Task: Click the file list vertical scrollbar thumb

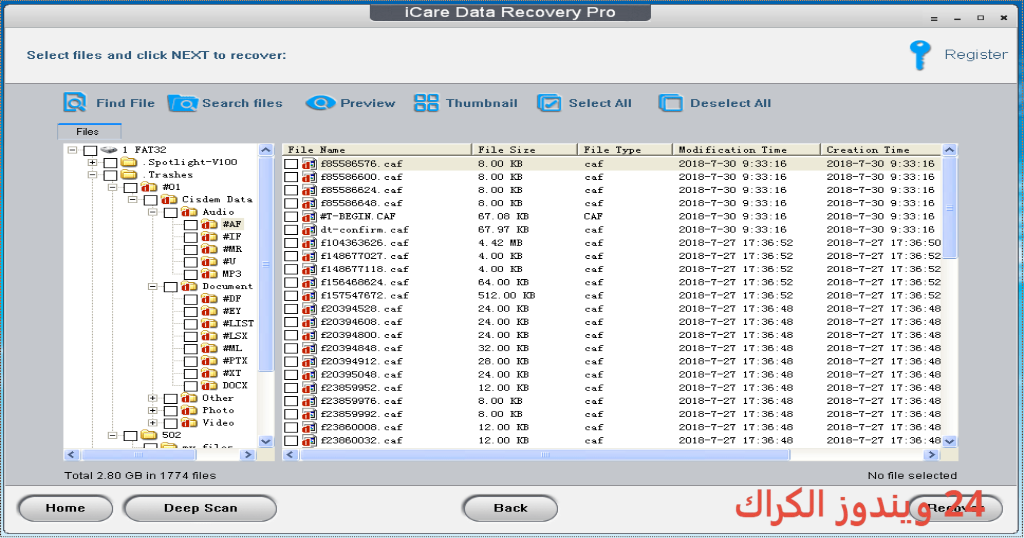Action: 950,208
